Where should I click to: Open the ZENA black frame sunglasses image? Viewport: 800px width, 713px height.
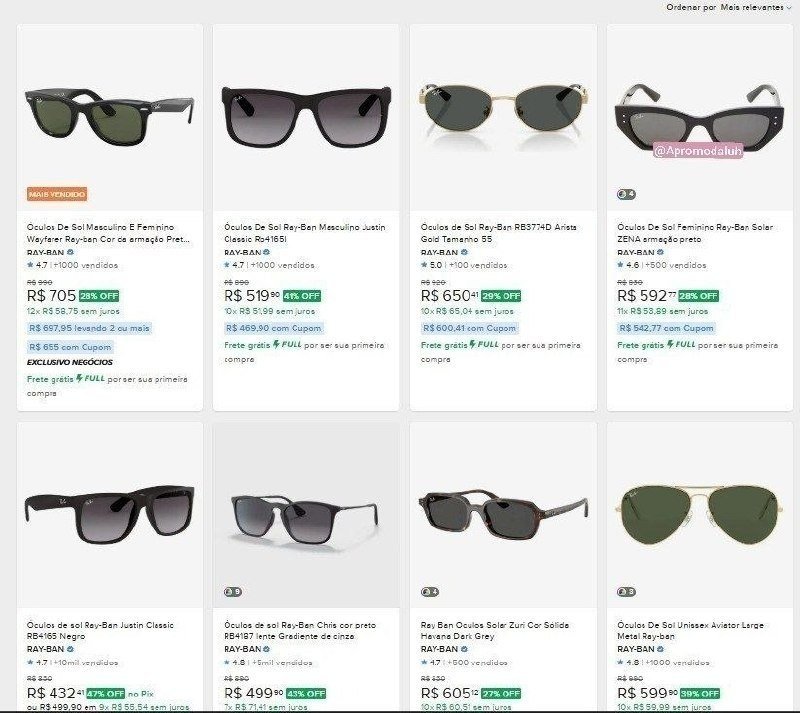(699, 117)
